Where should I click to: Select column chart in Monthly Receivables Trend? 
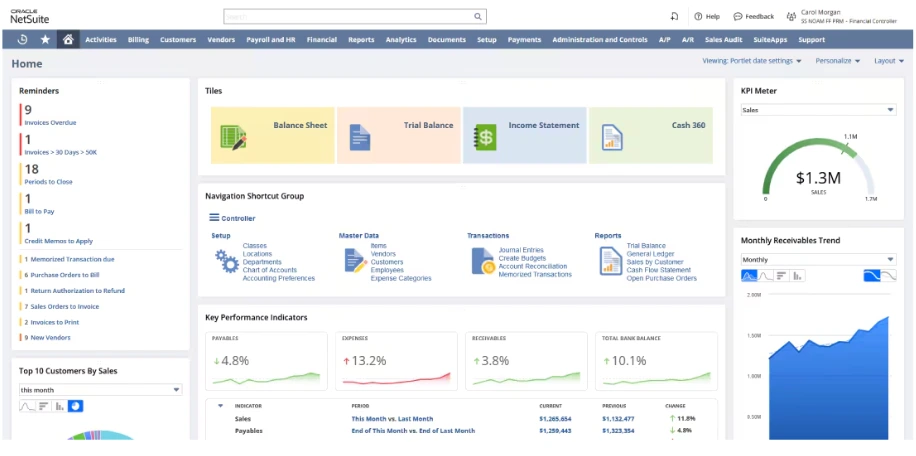(x=797, y=276)
